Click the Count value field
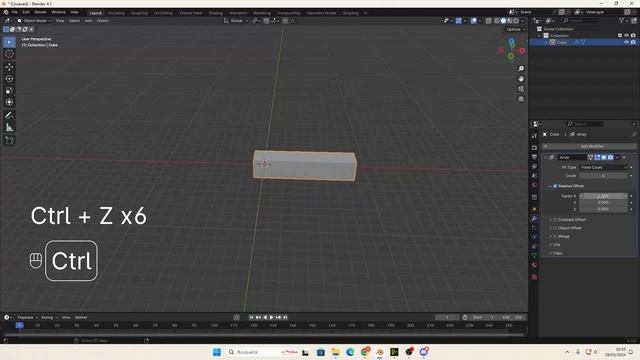The height and width of the screenshot is (360, 640). [603, 176]
